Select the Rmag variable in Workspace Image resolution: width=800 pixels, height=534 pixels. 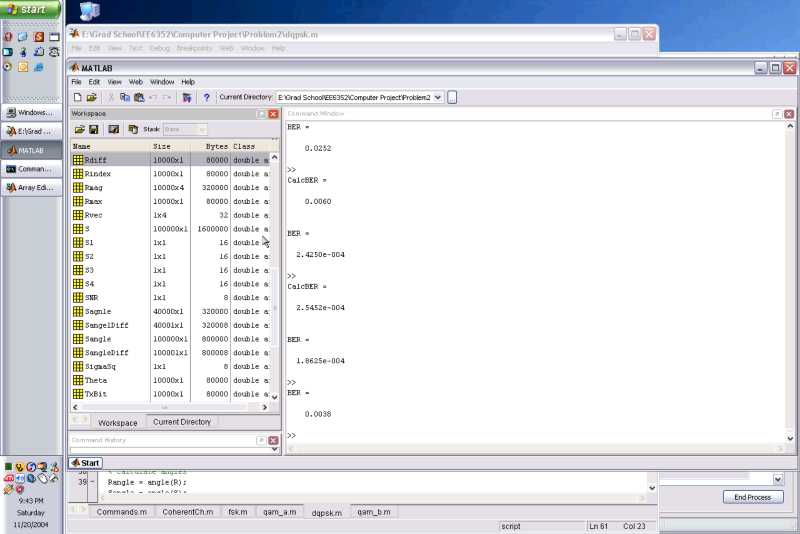tap(170, 188)
